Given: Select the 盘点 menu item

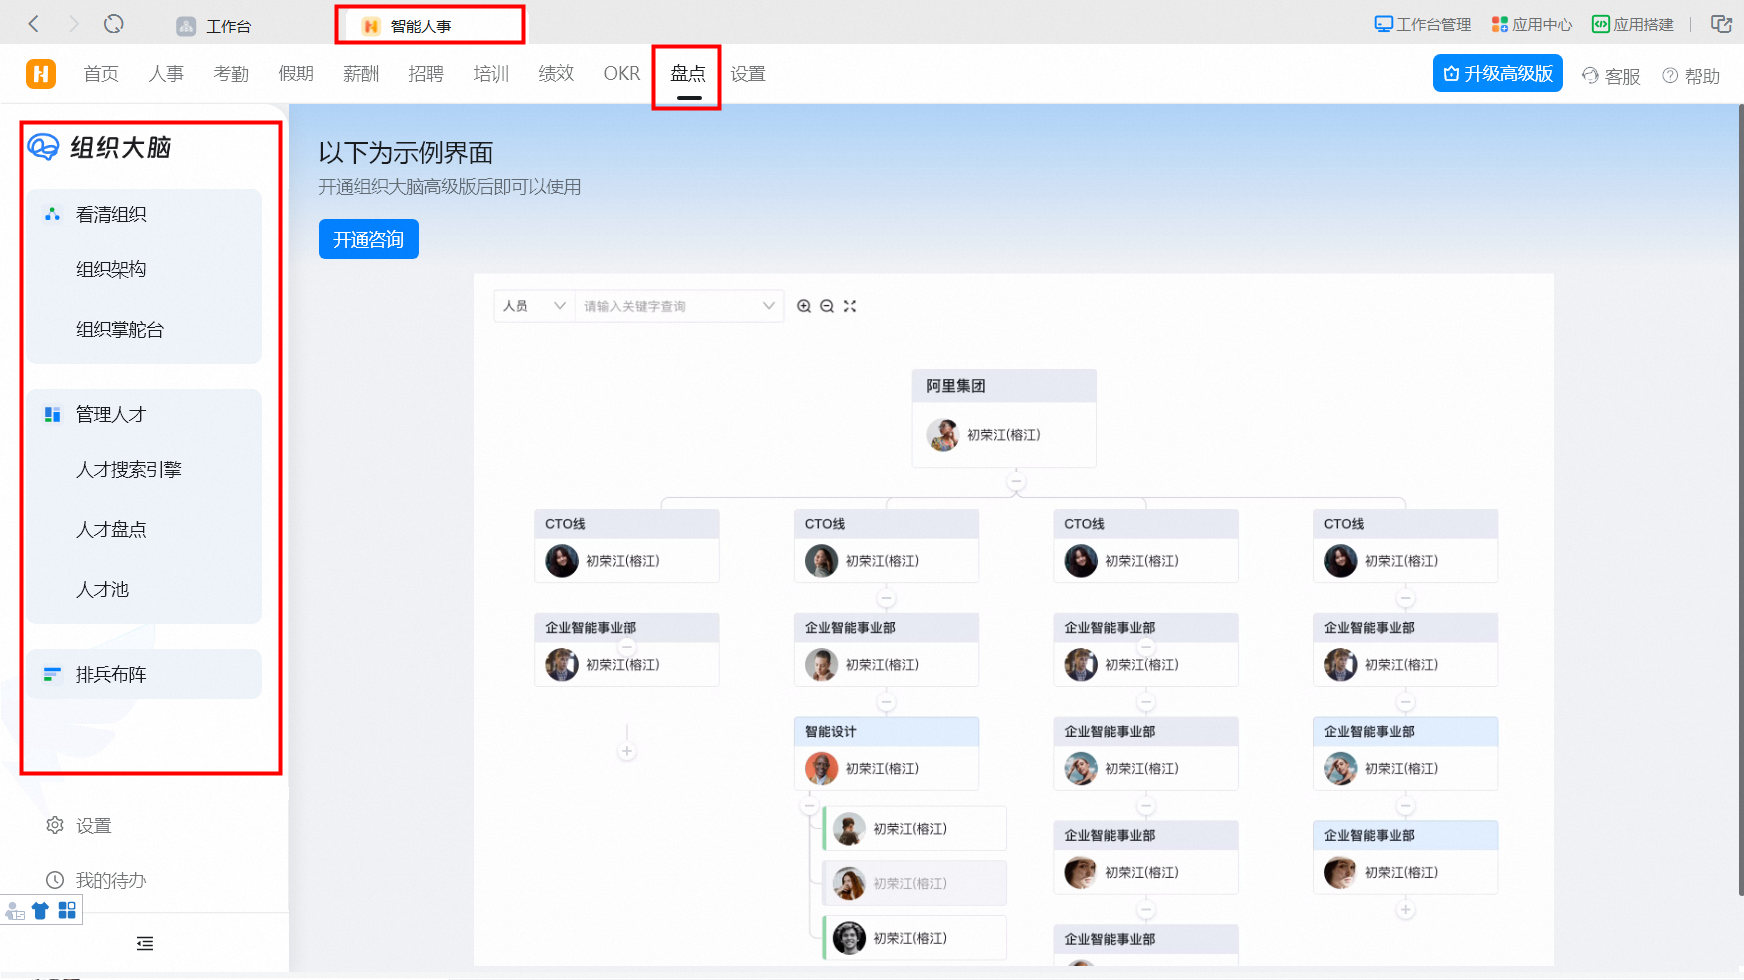Looking at the screenshot, I should [x=688, y=74].
